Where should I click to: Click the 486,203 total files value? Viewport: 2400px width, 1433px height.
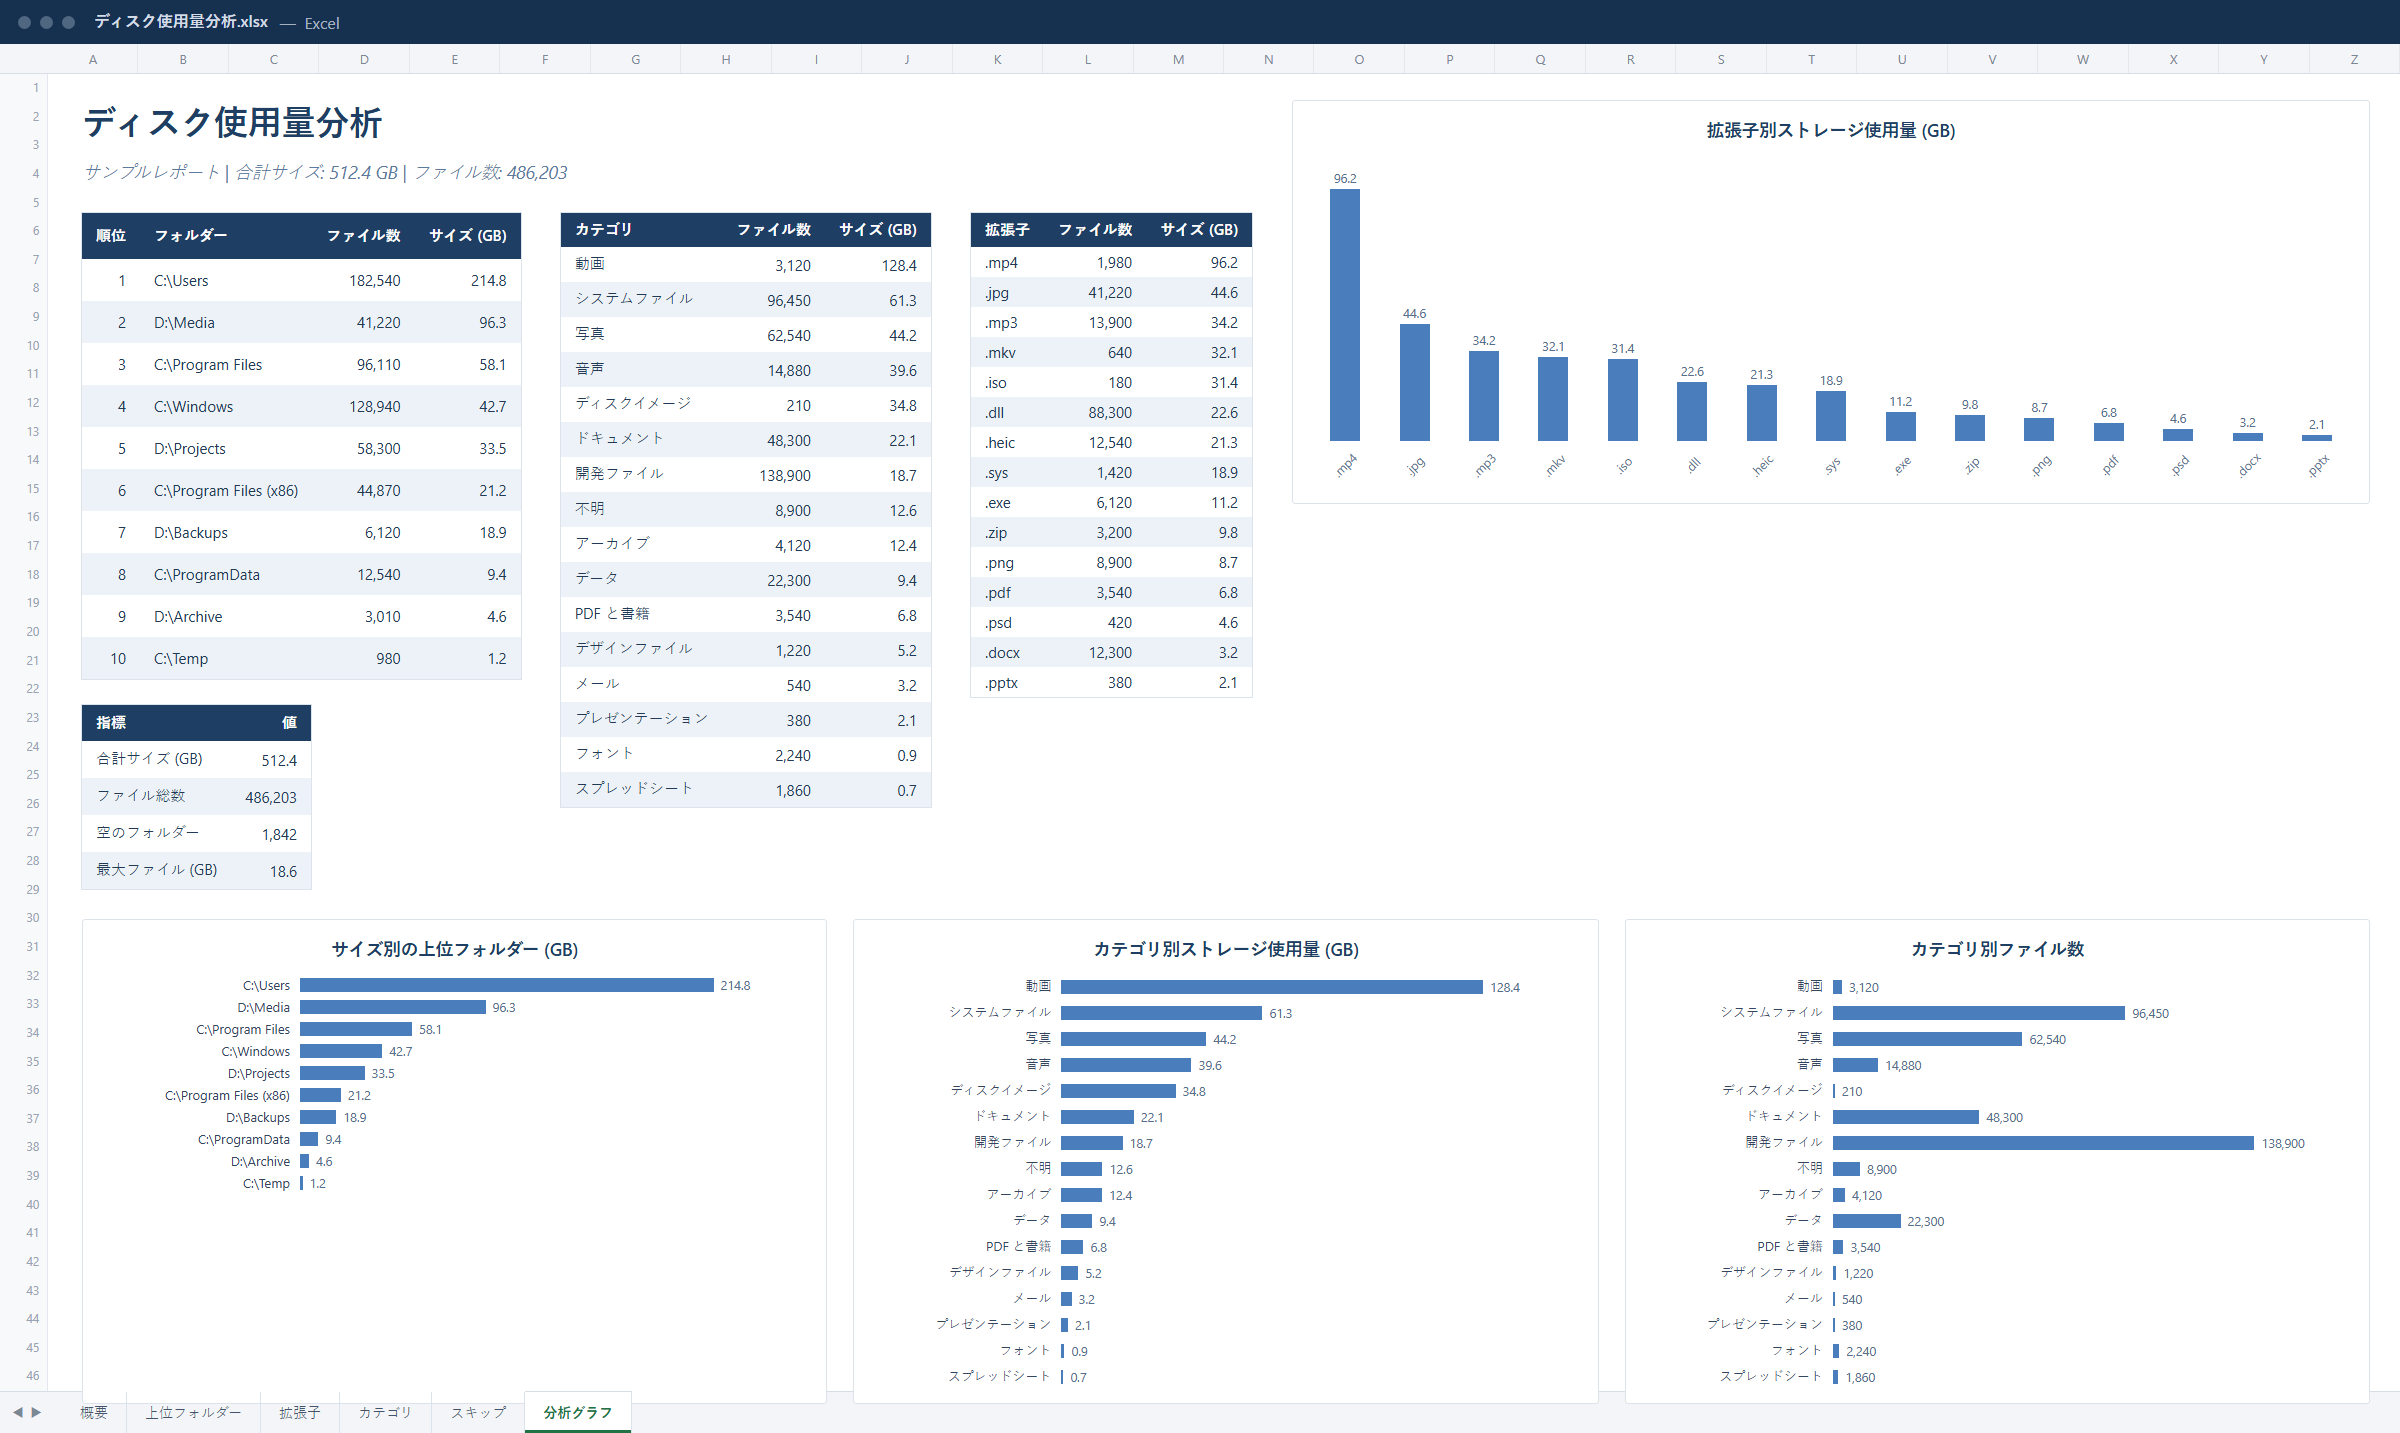coord(271,797)
